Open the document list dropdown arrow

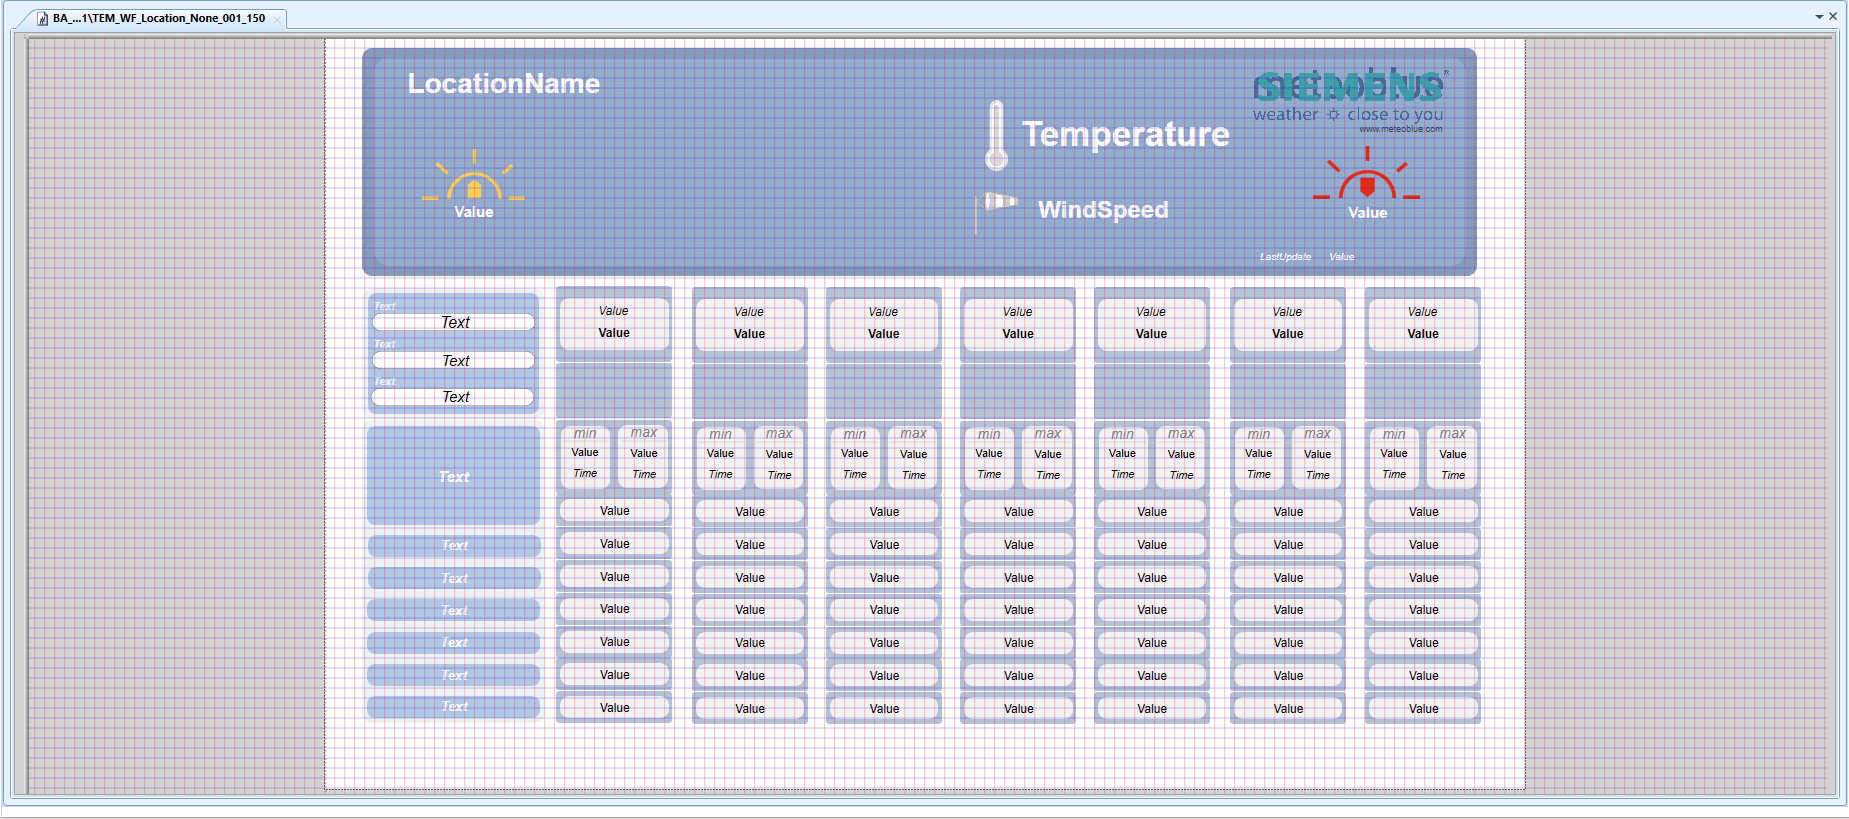point(1819,17)
